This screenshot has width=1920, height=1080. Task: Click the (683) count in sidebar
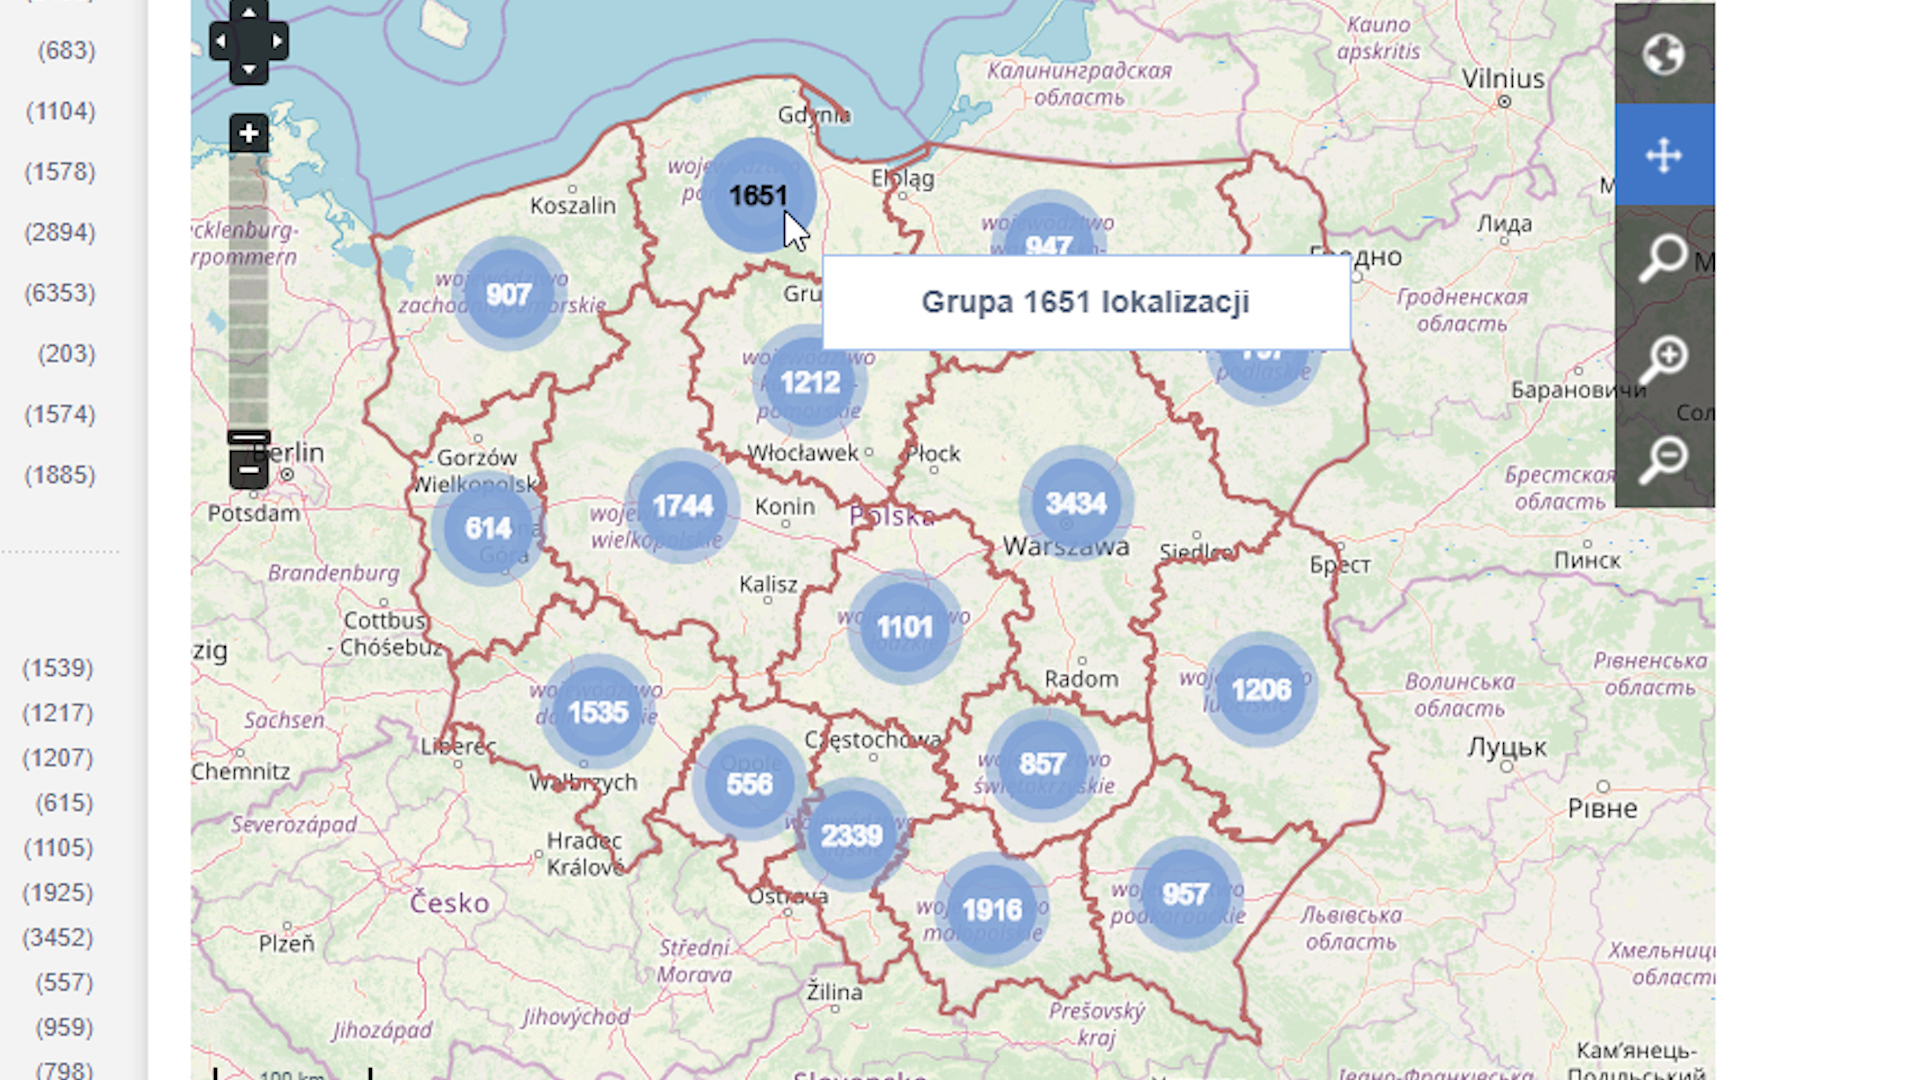pos(67,50)
